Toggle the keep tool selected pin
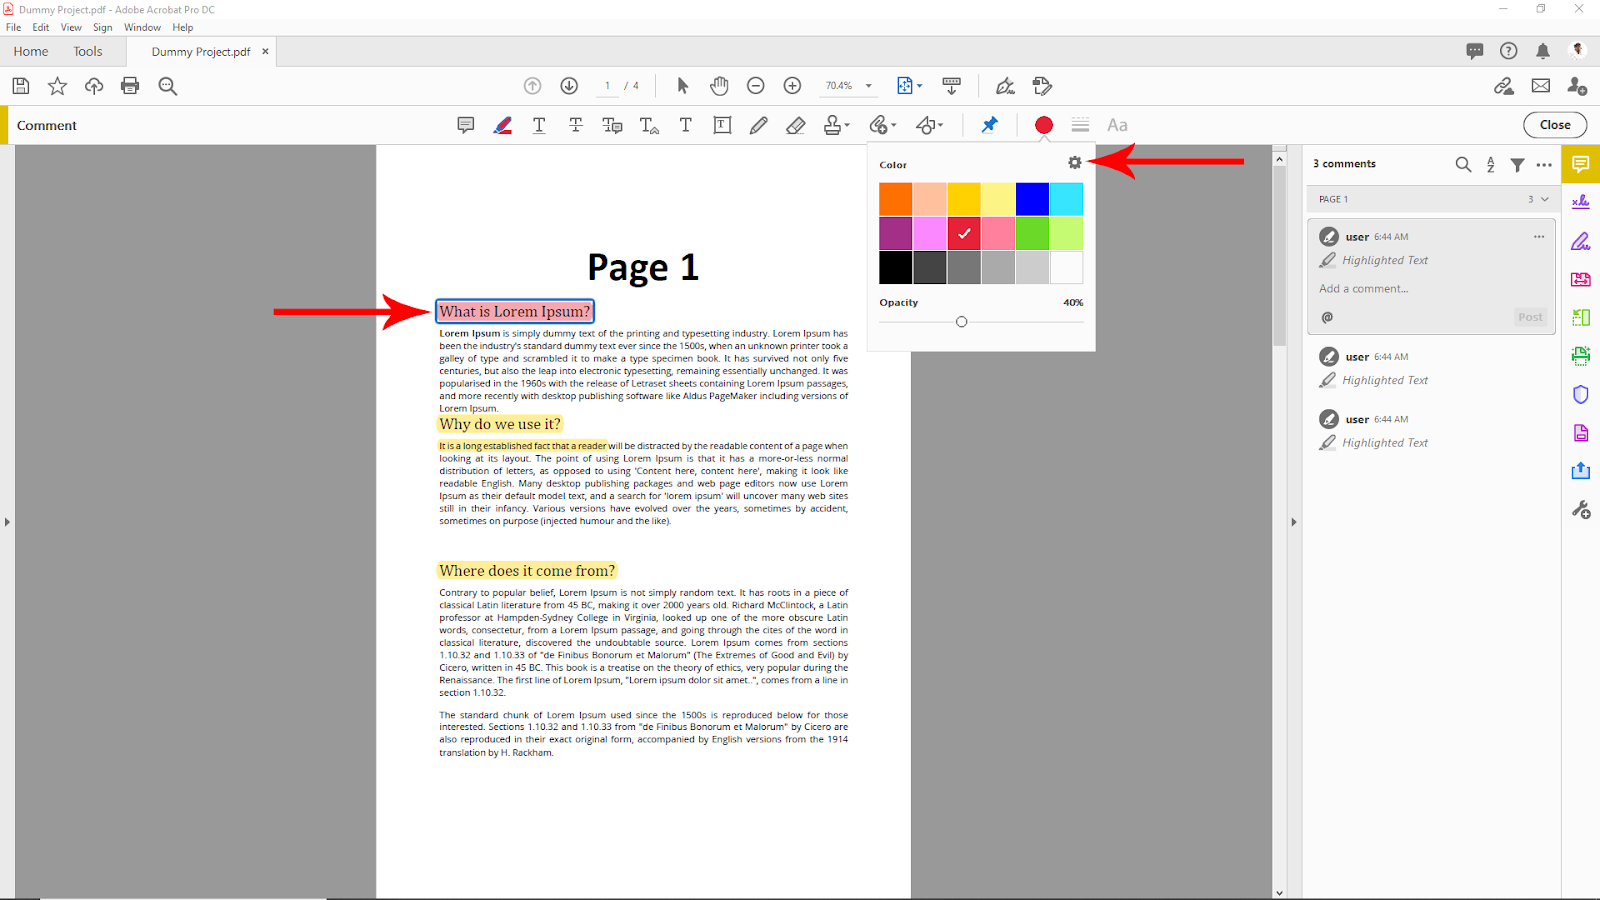 [989, 125]
